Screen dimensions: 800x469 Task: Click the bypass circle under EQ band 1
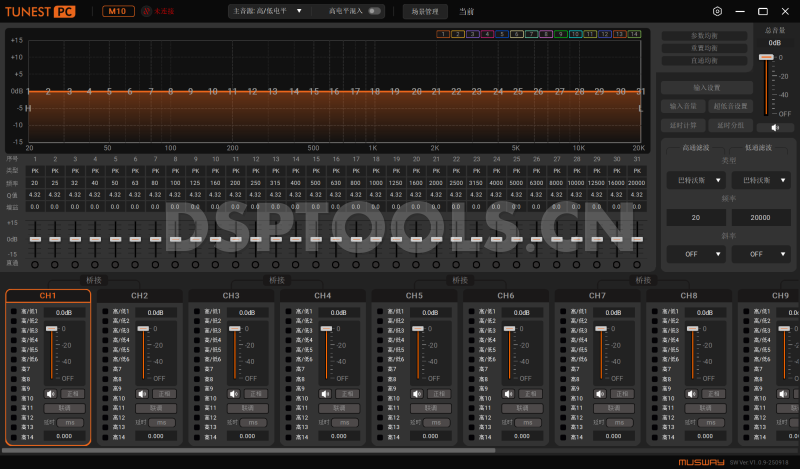pos(35,264)
